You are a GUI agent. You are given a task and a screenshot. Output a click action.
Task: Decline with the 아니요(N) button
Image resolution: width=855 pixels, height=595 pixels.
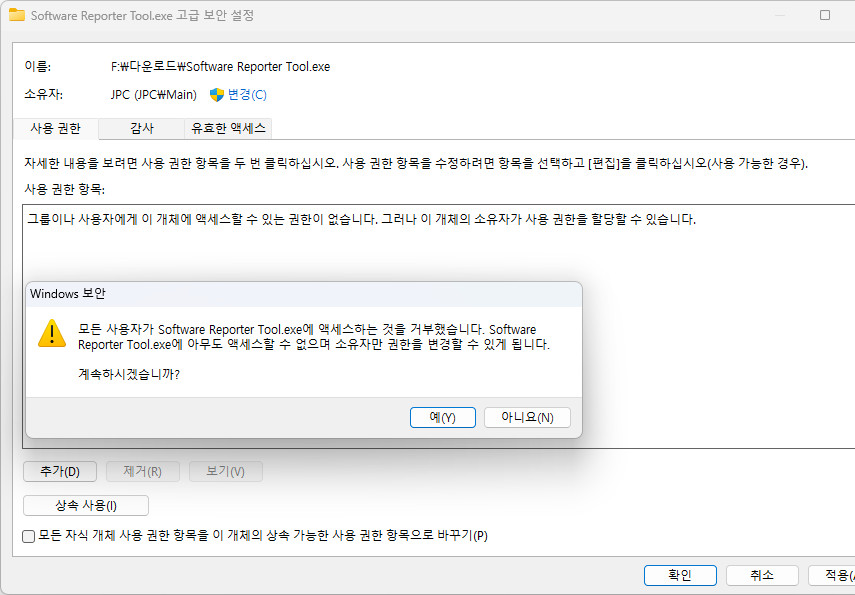[527, 417]
